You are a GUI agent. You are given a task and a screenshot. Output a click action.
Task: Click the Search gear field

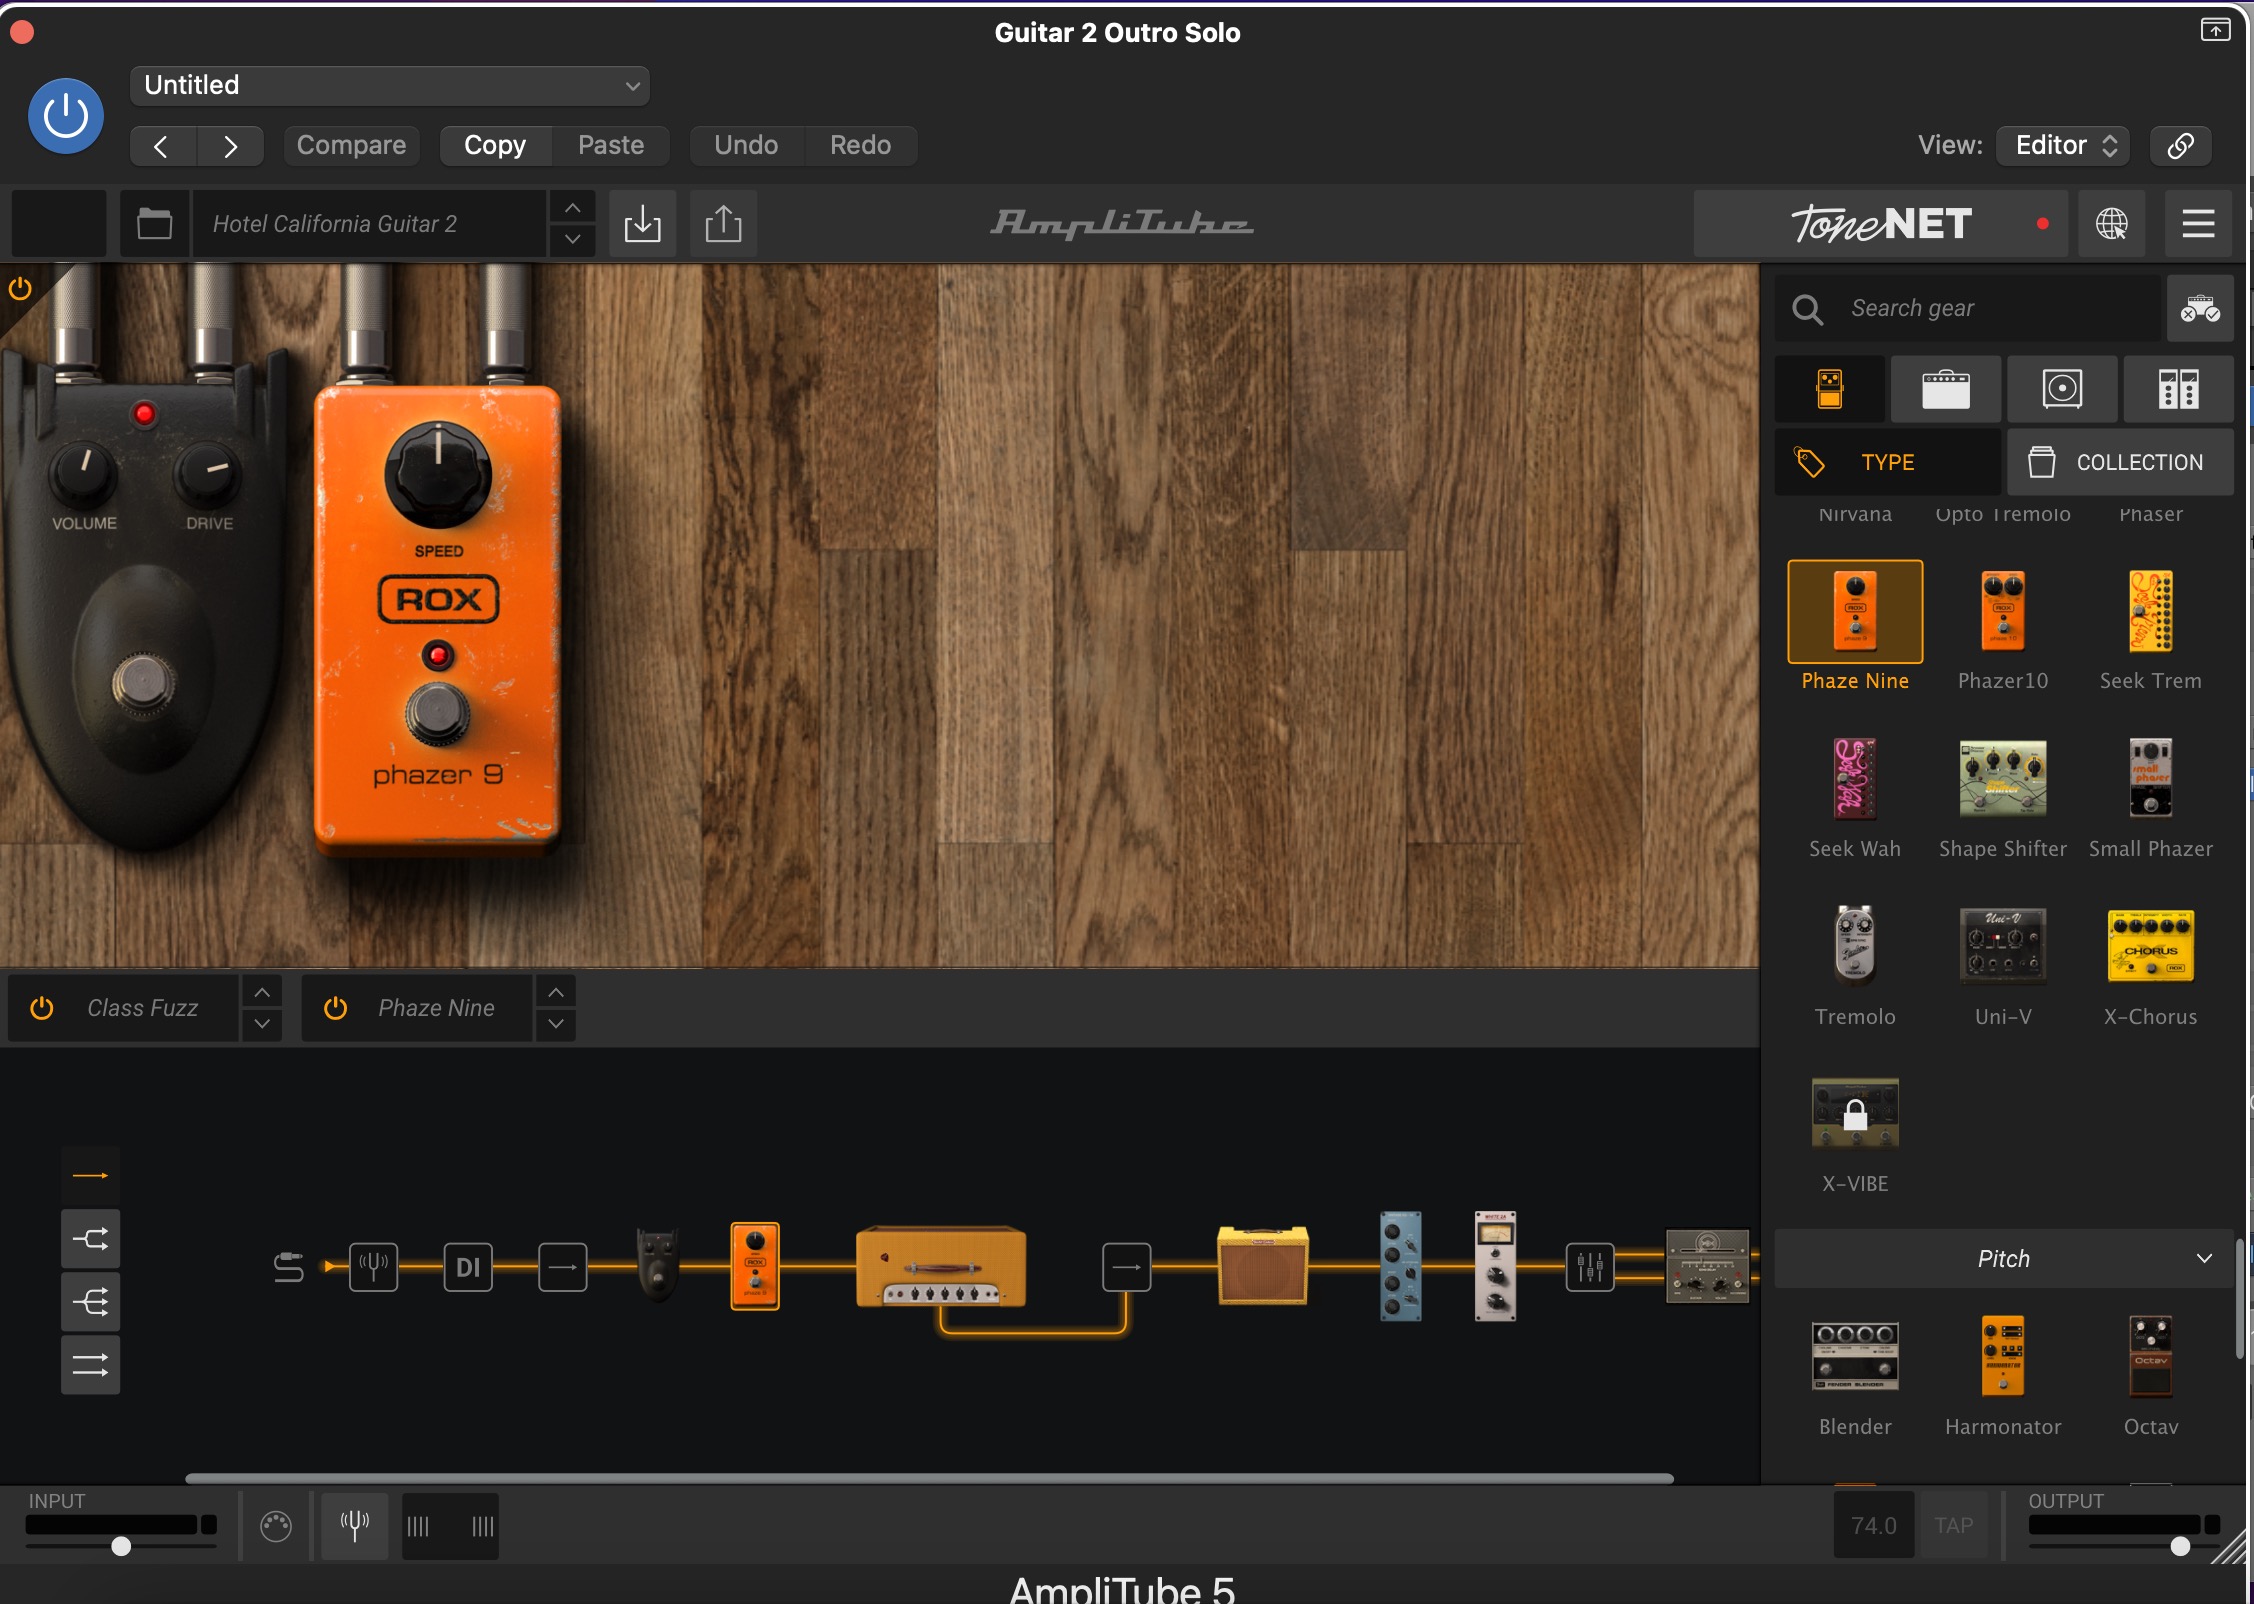click(1968, 309)
